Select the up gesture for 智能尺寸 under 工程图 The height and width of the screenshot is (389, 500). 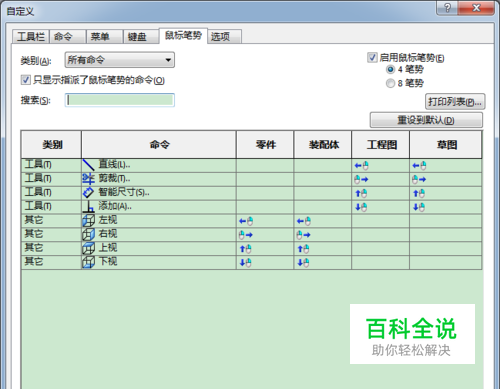(x=361, y=193)
